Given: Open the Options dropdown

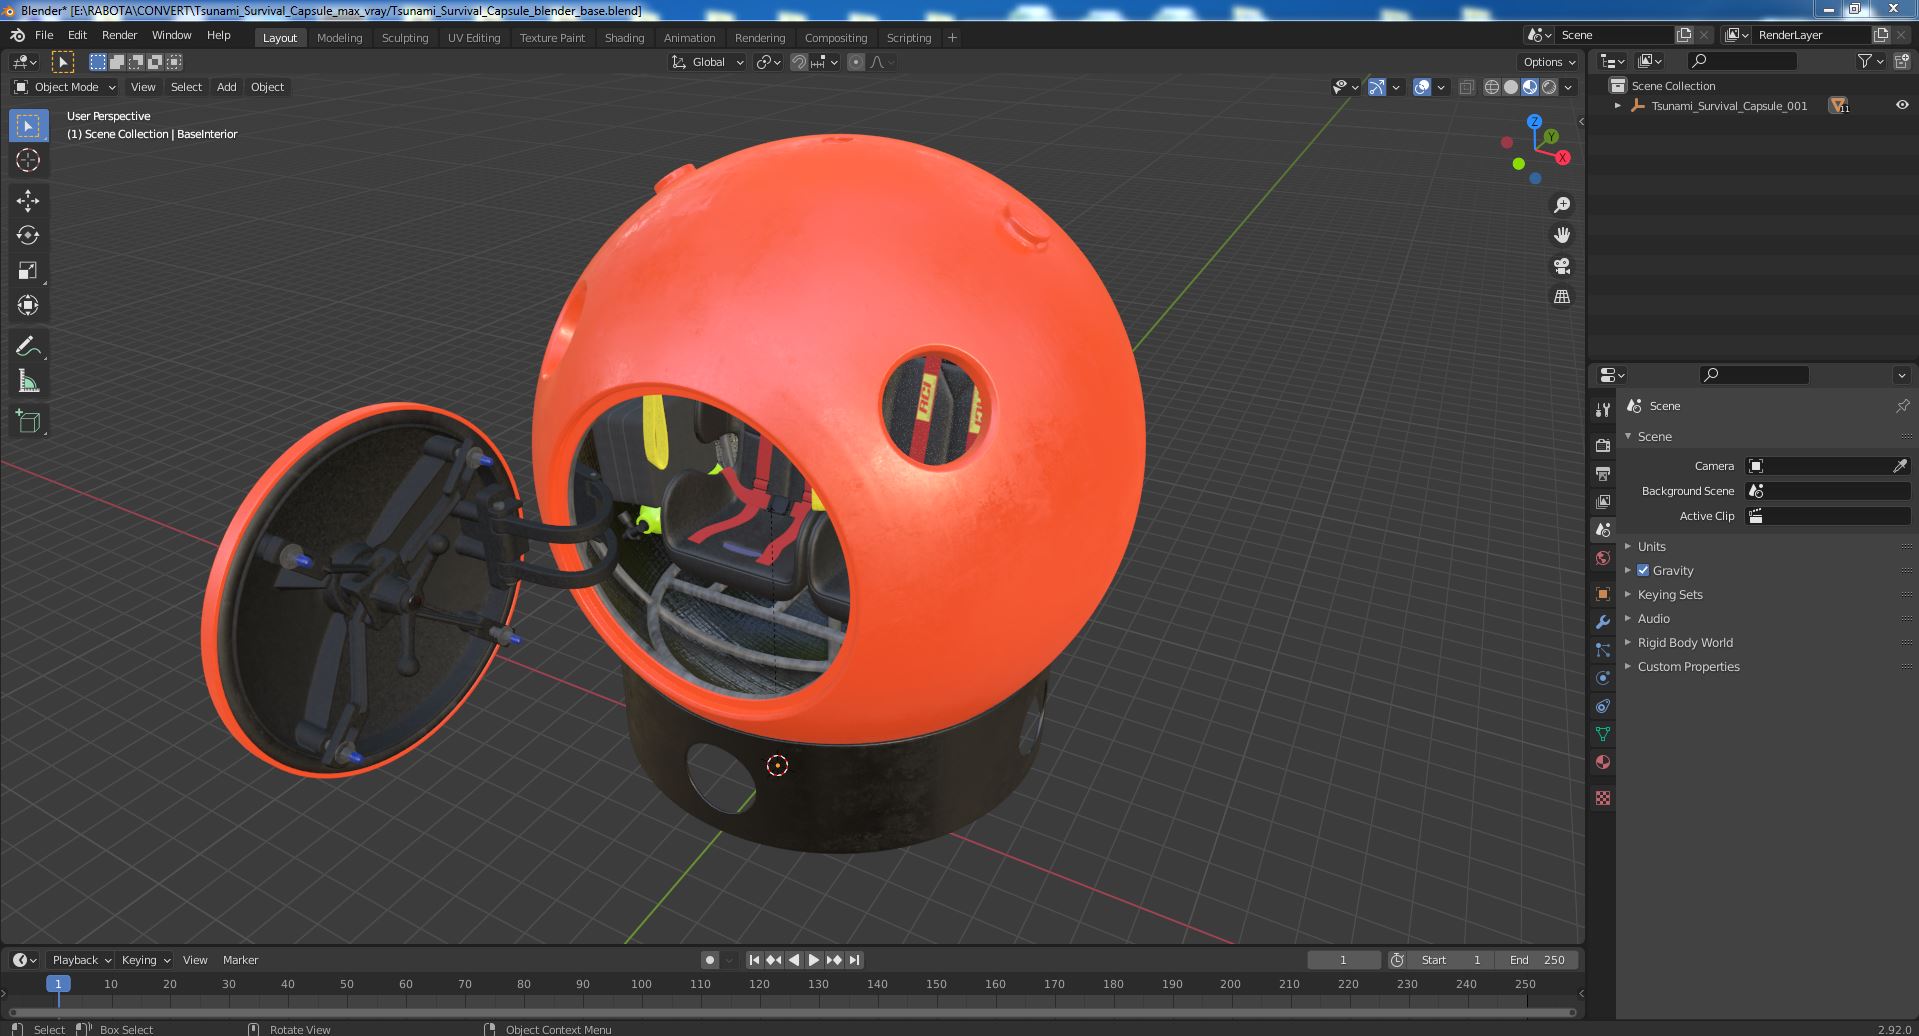Looking at the screenshot, I should coord(1549,62).
